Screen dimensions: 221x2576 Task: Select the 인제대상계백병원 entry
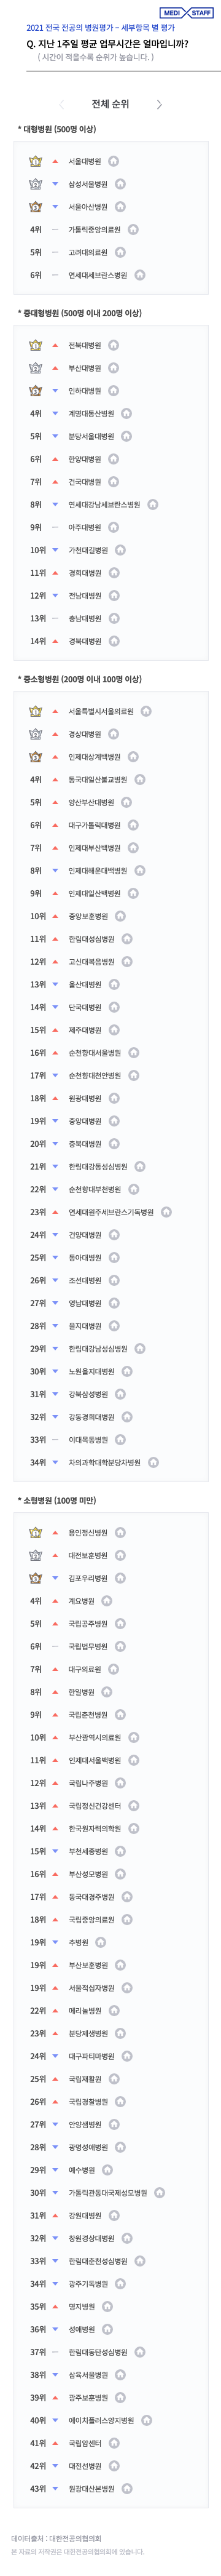[94, 757]
